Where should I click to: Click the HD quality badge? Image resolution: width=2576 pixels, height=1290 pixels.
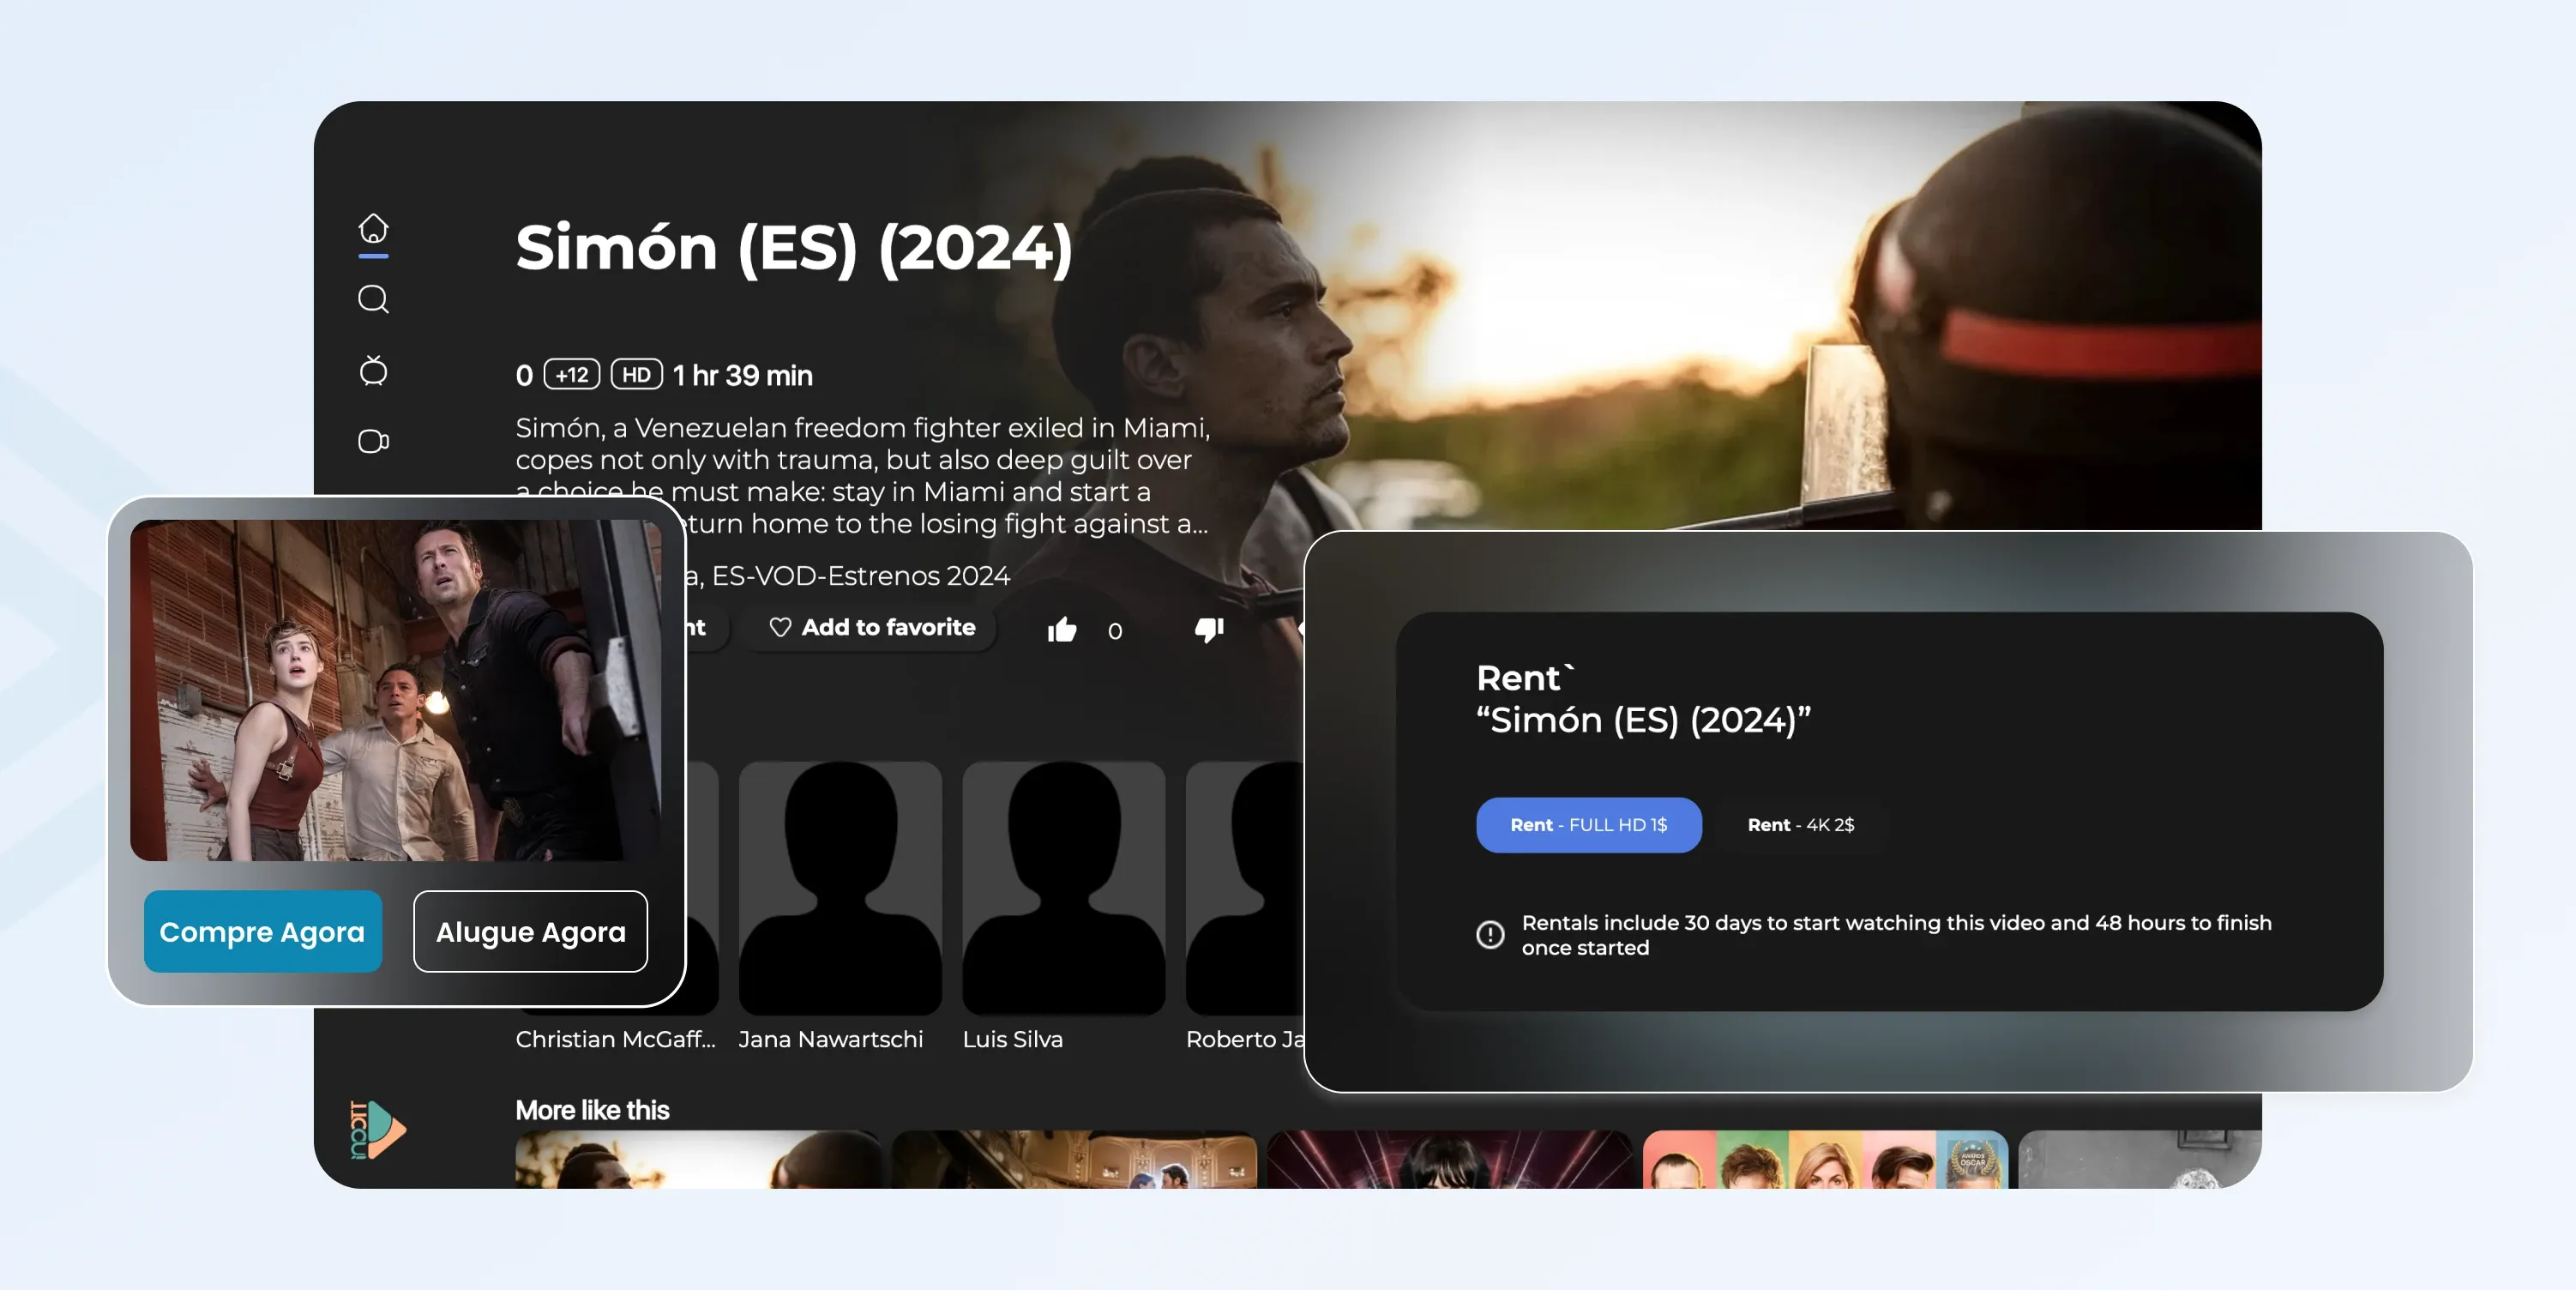coord(636,375)
